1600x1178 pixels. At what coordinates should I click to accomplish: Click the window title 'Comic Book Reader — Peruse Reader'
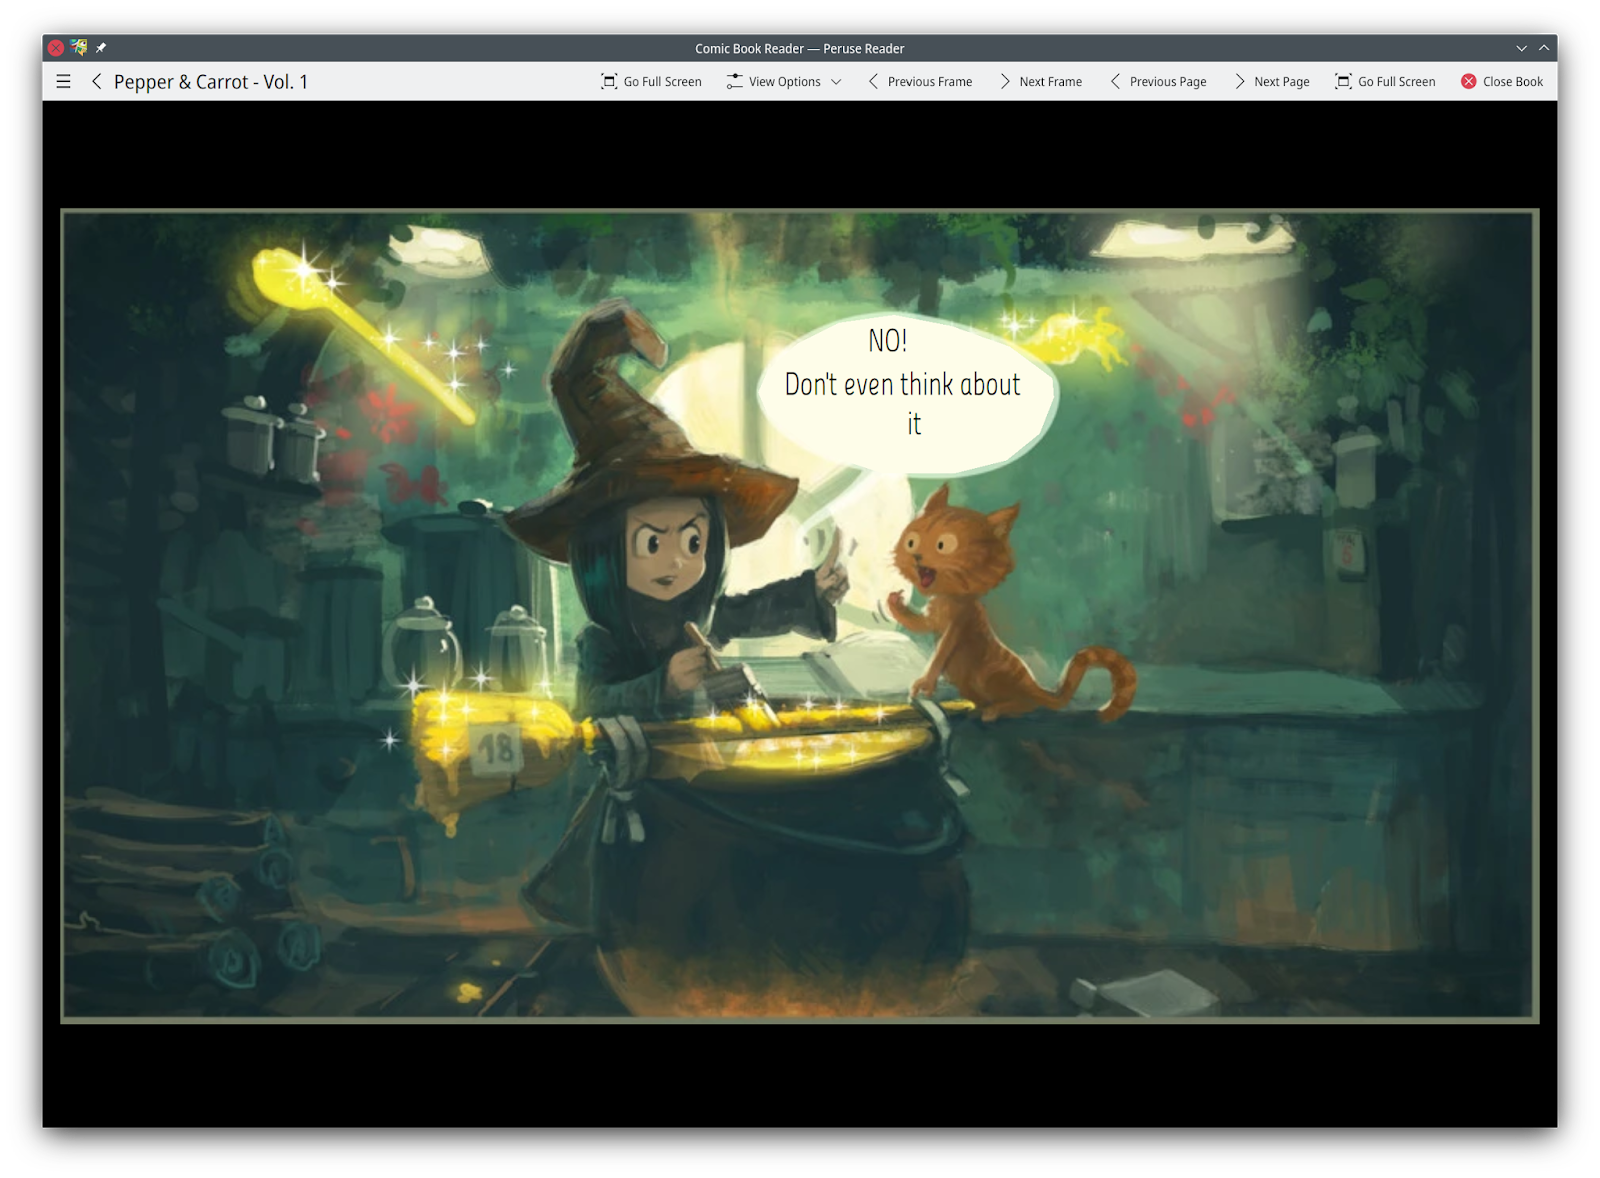coord(799,48)
